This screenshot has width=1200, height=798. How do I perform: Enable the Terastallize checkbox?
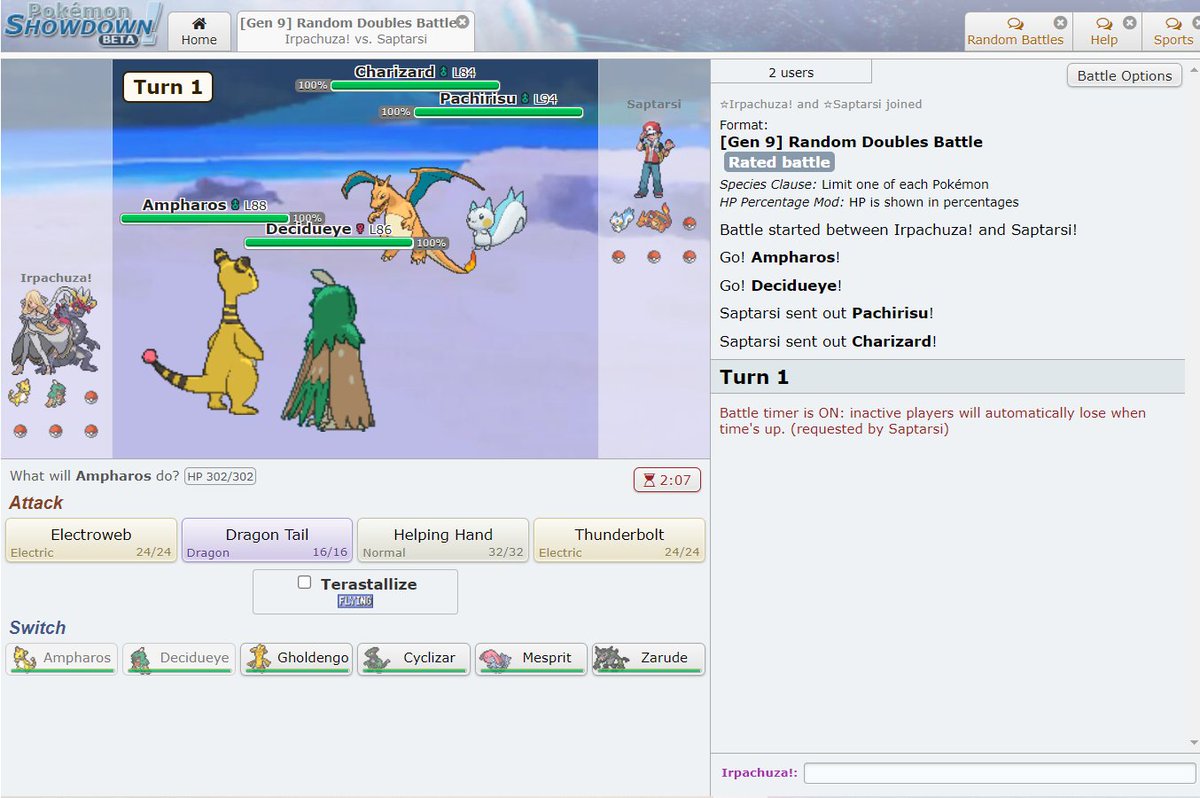[305, 583]
